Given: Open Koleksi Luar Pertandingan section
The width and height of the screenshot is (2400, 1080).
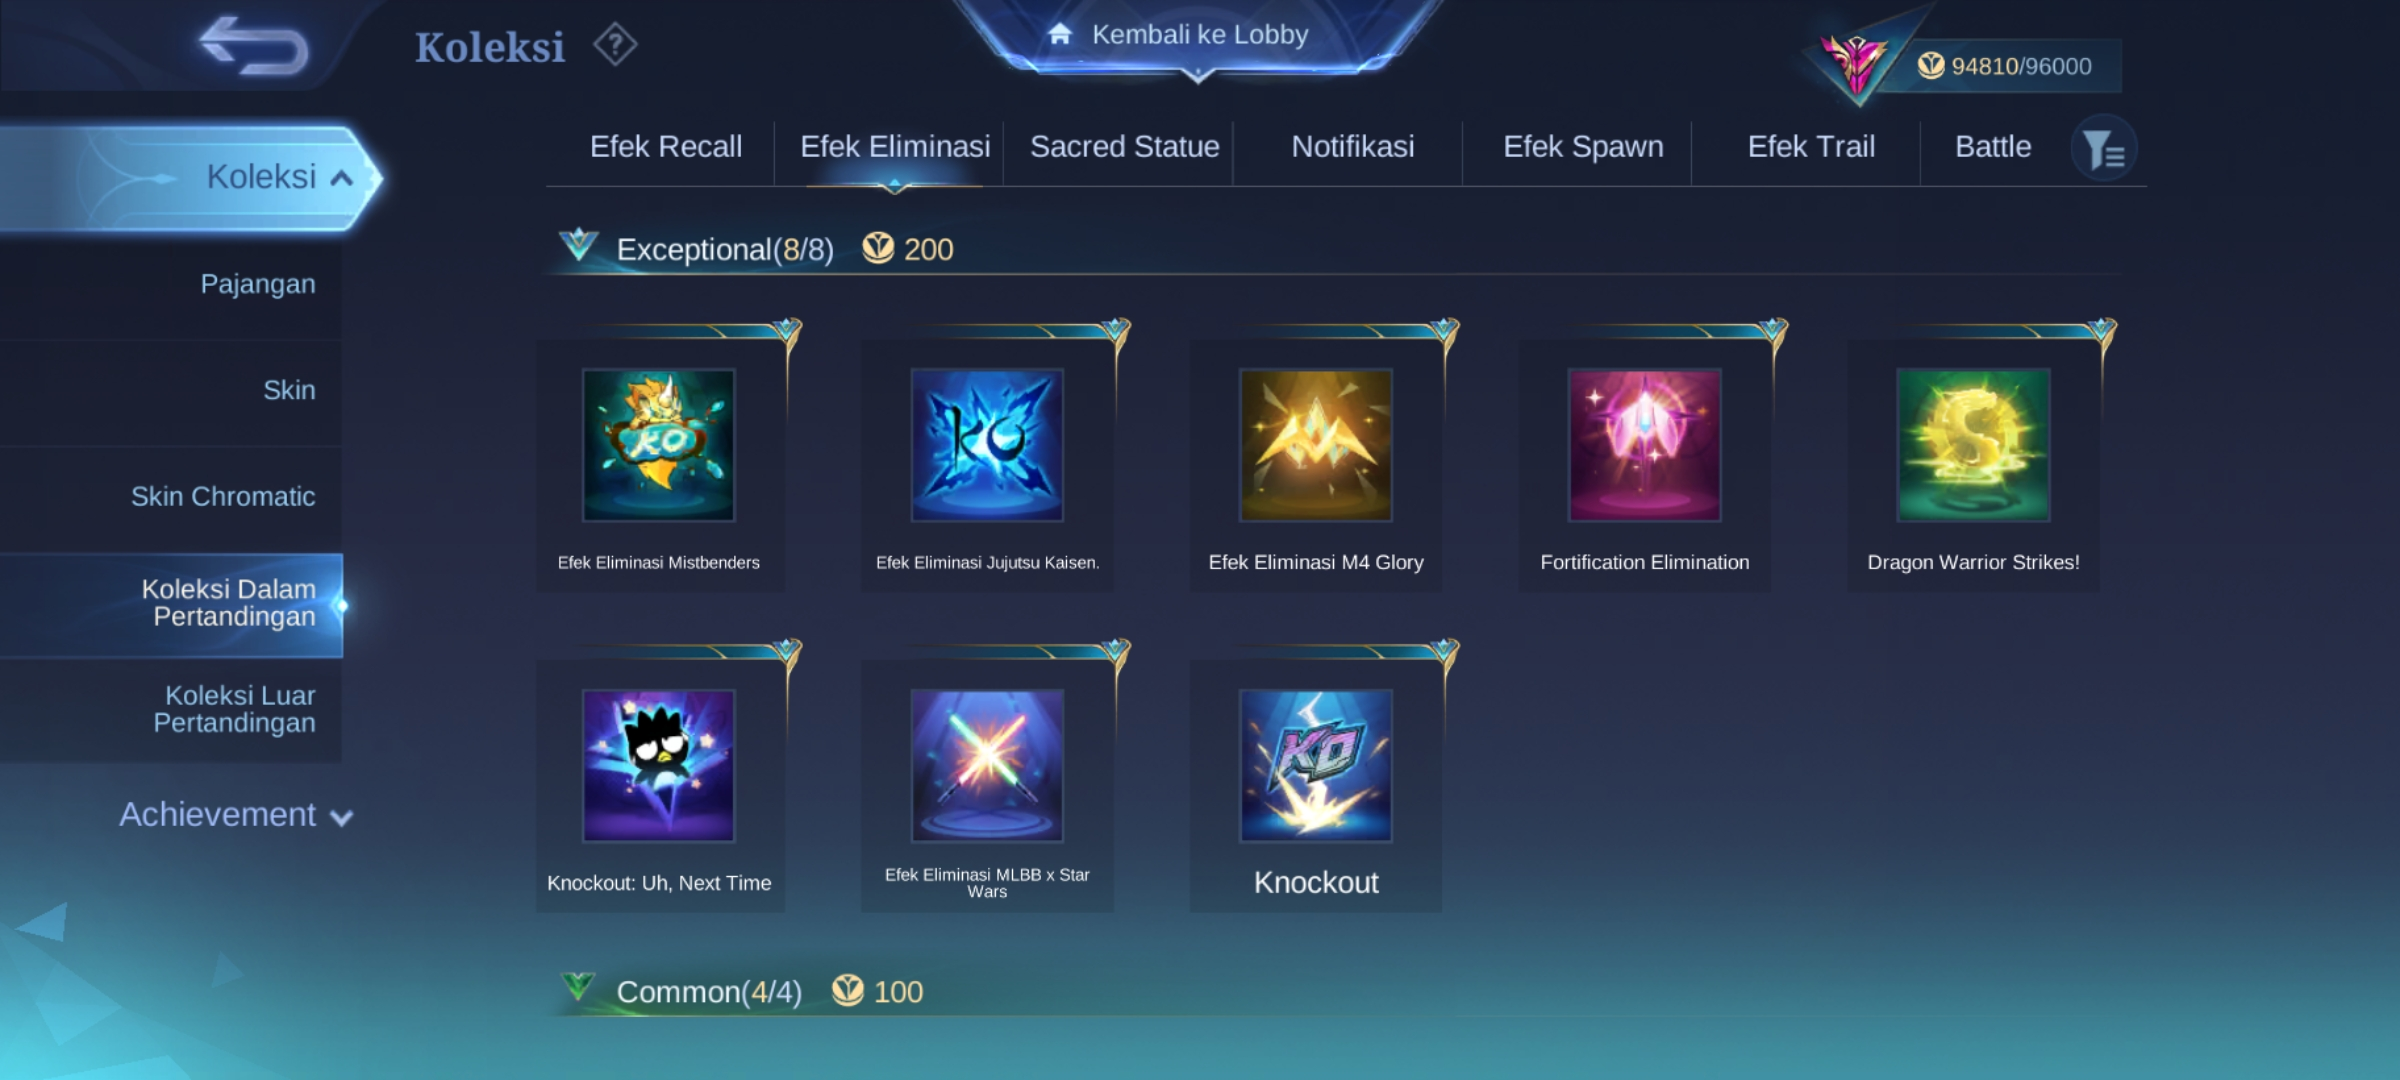Looking at the screenshot, I should [x=234, y=709].
